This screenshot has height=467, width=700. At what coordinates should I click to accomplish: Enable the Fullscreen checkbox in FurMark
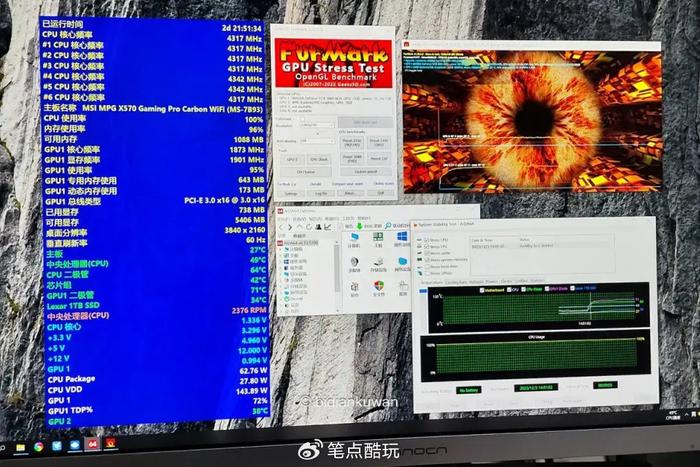tap(303, 119)
